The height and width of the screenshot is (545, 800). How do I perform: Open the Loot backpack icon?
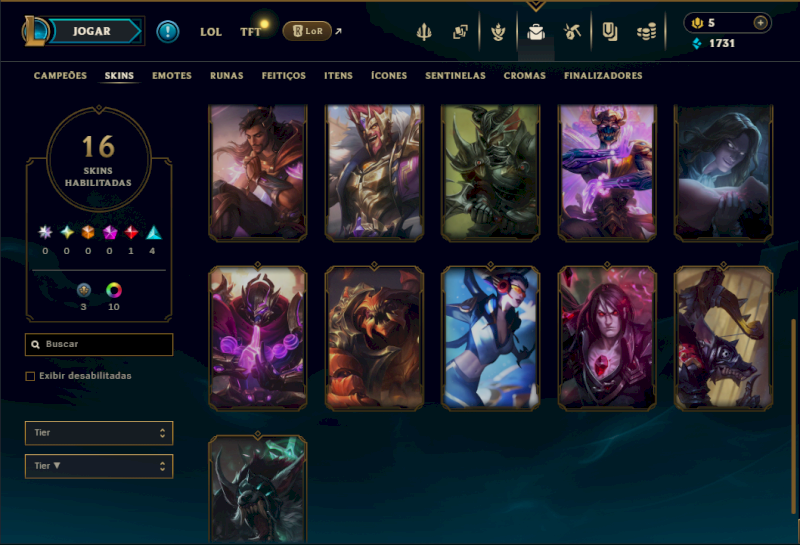click(536, 32)
